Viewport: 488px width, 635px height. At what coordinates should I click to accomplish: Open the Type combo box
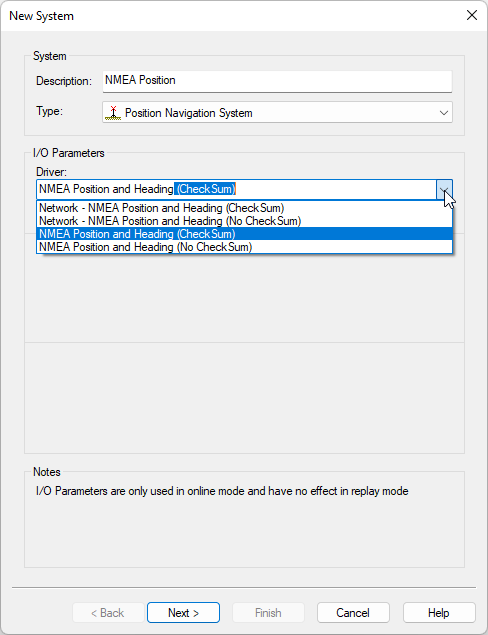click(277, 113)
